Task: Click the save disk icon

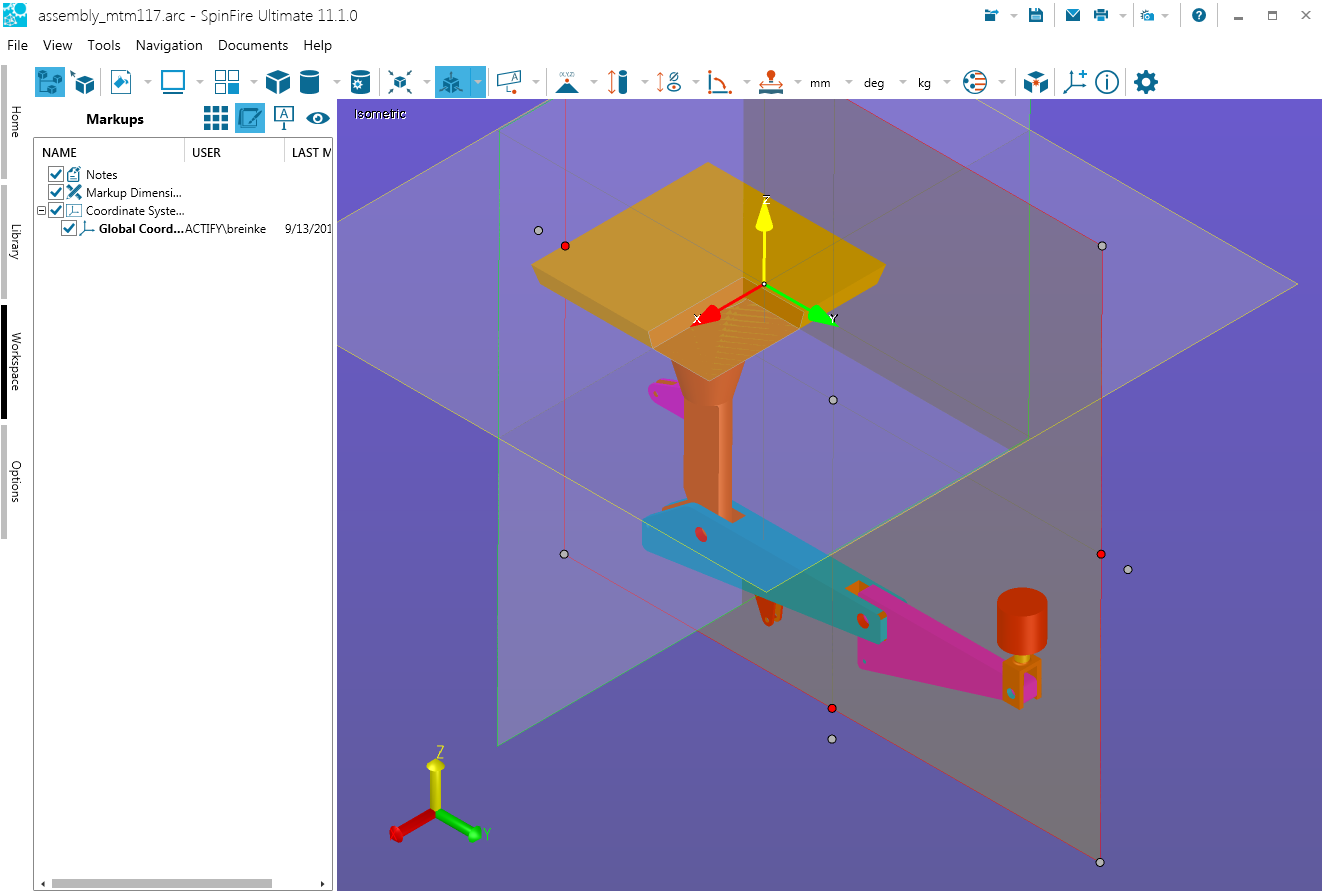Action: click(1037, 15)
